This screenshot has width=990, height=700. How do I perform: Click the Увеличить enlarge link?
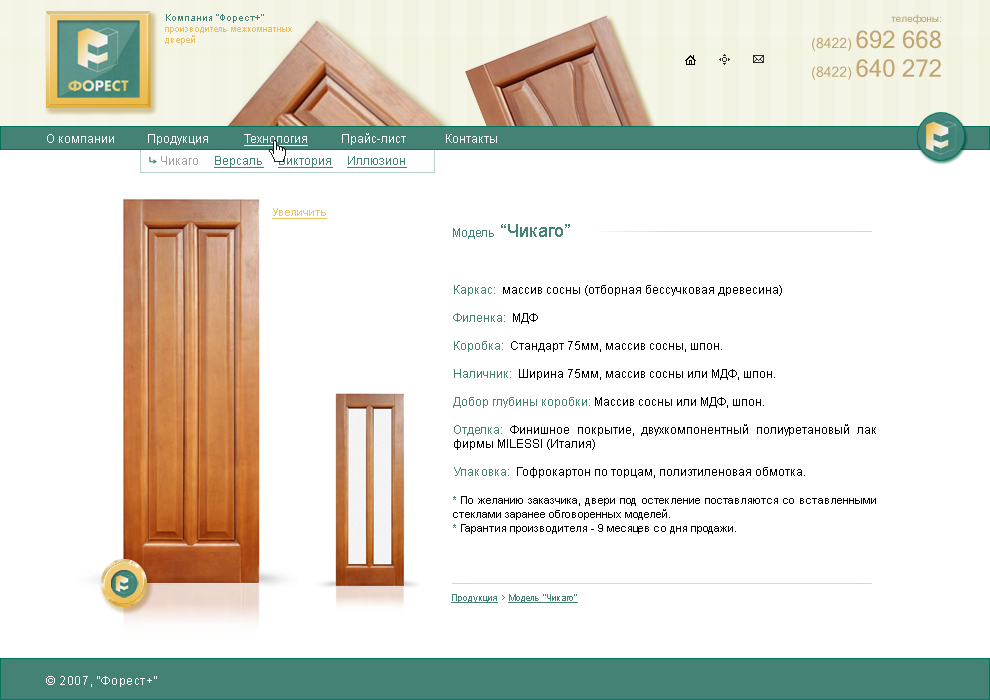(299, 212)
